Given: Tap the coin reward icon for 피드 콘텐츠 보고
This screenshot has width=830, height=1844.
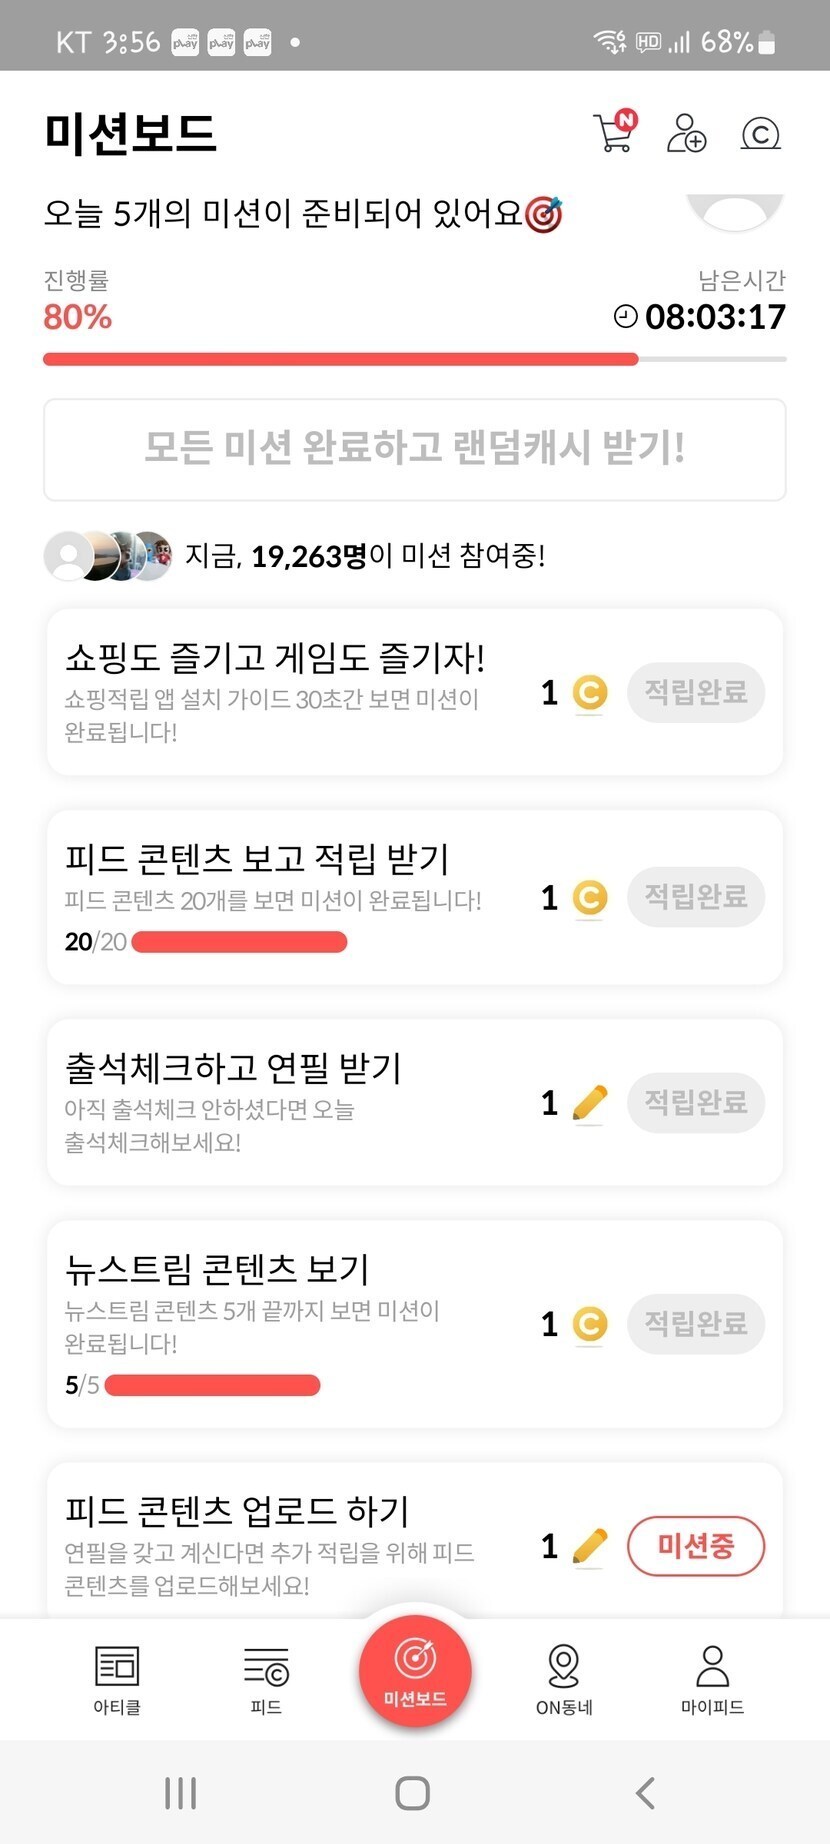Looking at the screenshot, I should click(590, 897).
